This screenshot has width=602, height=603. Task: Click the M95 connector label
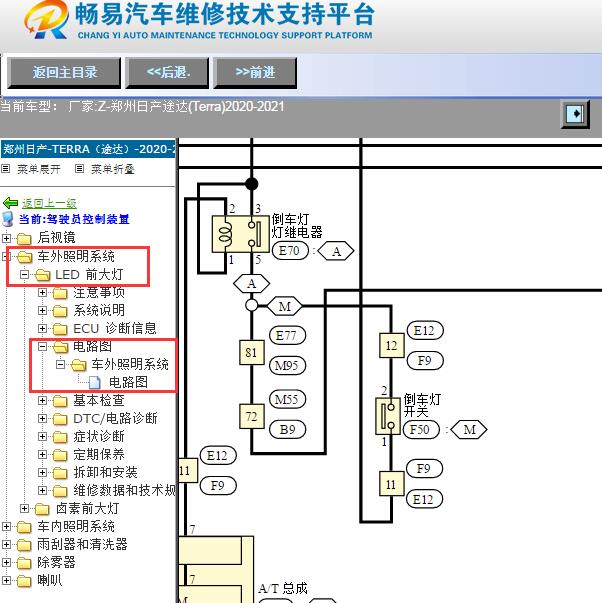point(287,365)
